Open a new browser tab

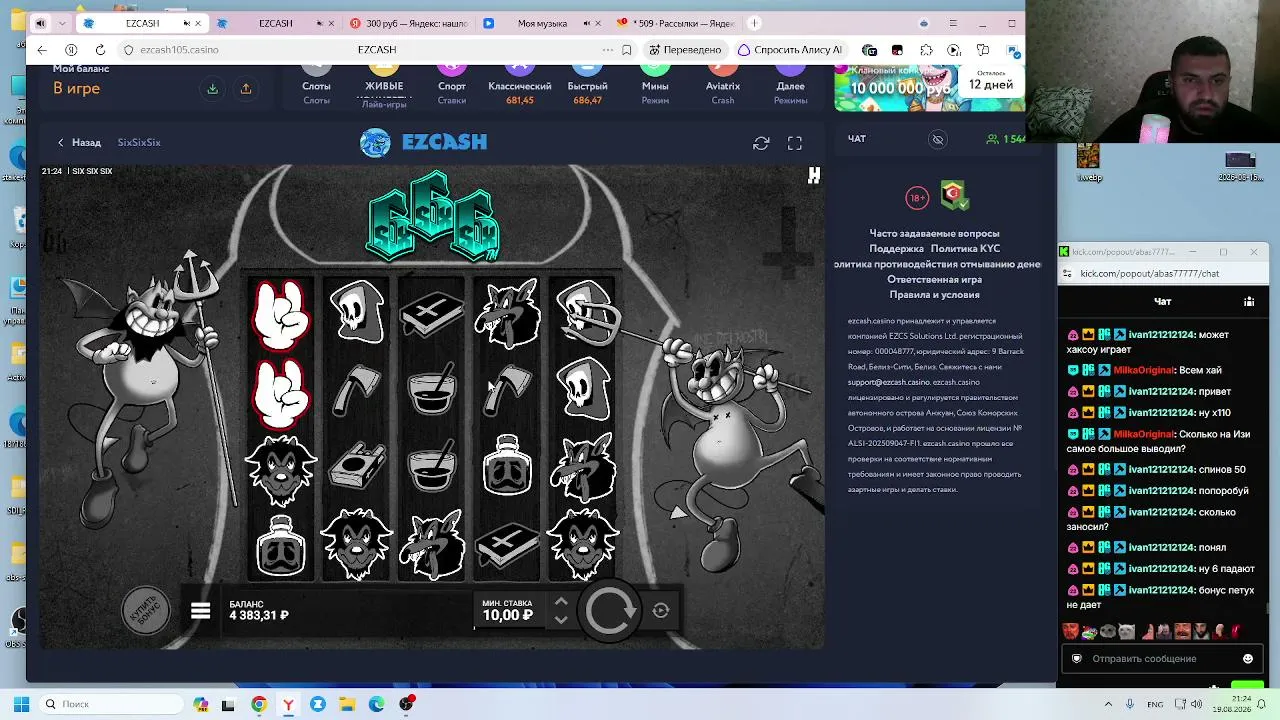(x=754, y=23)
